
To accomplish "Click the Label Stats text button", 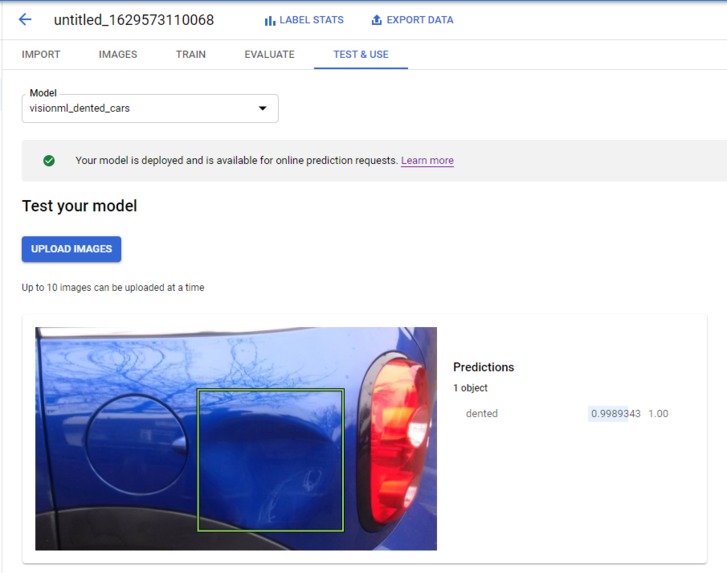I will coord(312,20).
